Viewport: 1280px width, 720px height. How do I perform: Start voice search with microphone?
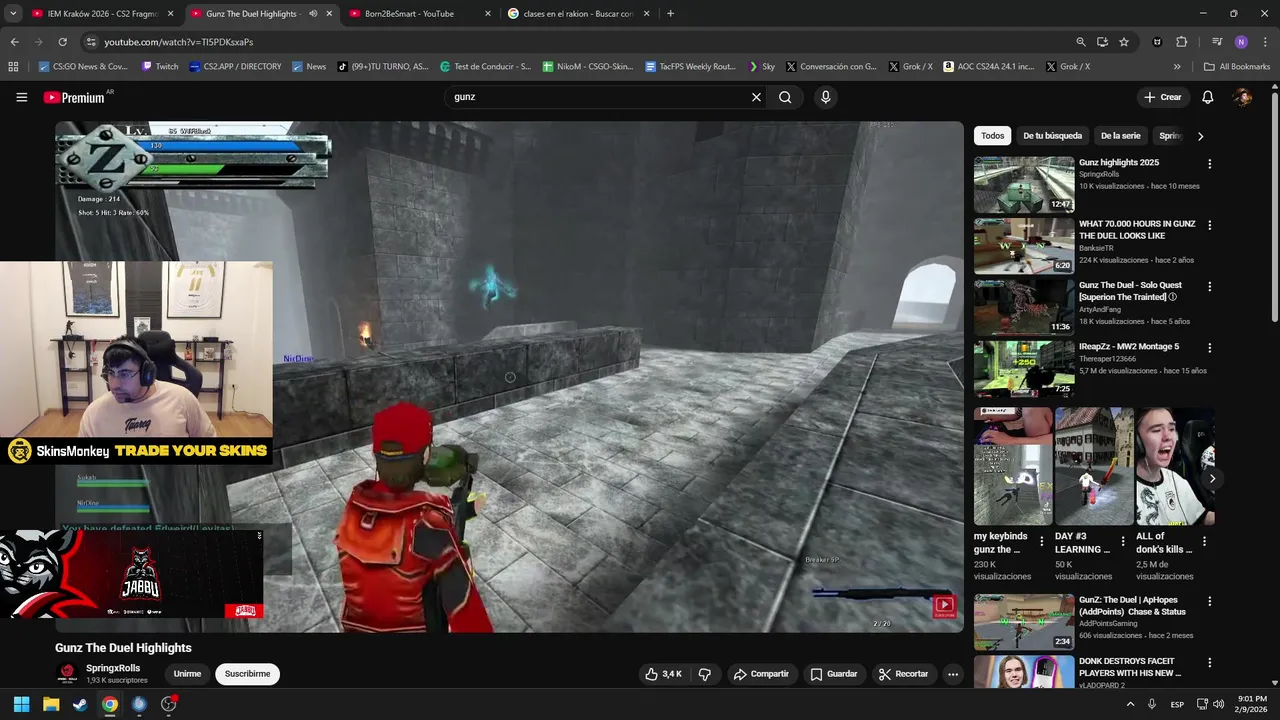tap(825, 97)
